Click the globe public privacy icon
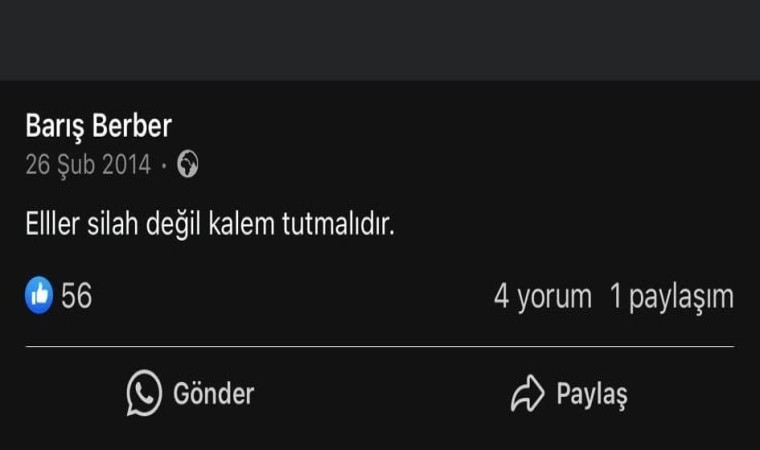The width and height of the screenshot is (760, 450). 188,164
